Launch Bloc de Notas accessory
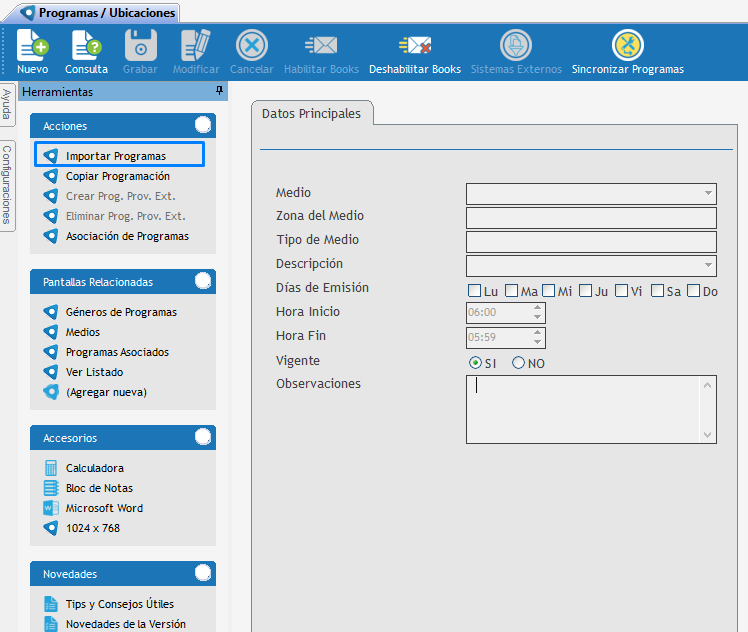 [x=99, y=488]
